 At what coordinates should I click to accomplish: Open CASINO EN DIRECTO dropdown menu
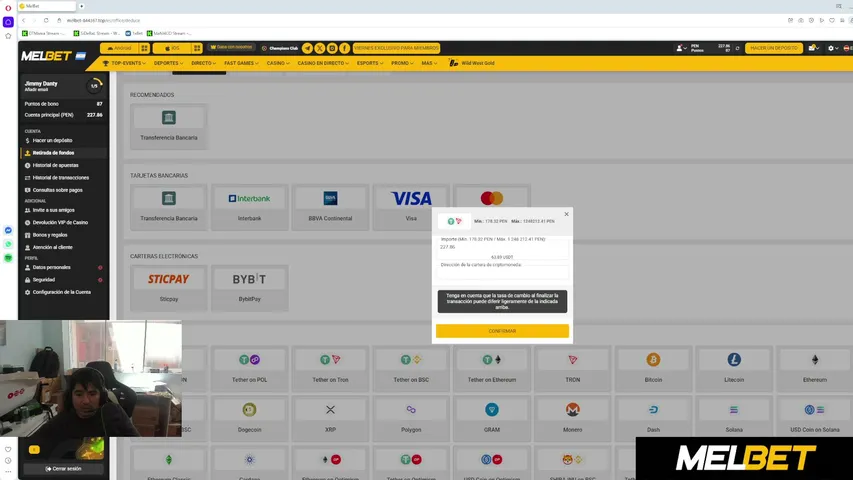[x=323, y=63]
